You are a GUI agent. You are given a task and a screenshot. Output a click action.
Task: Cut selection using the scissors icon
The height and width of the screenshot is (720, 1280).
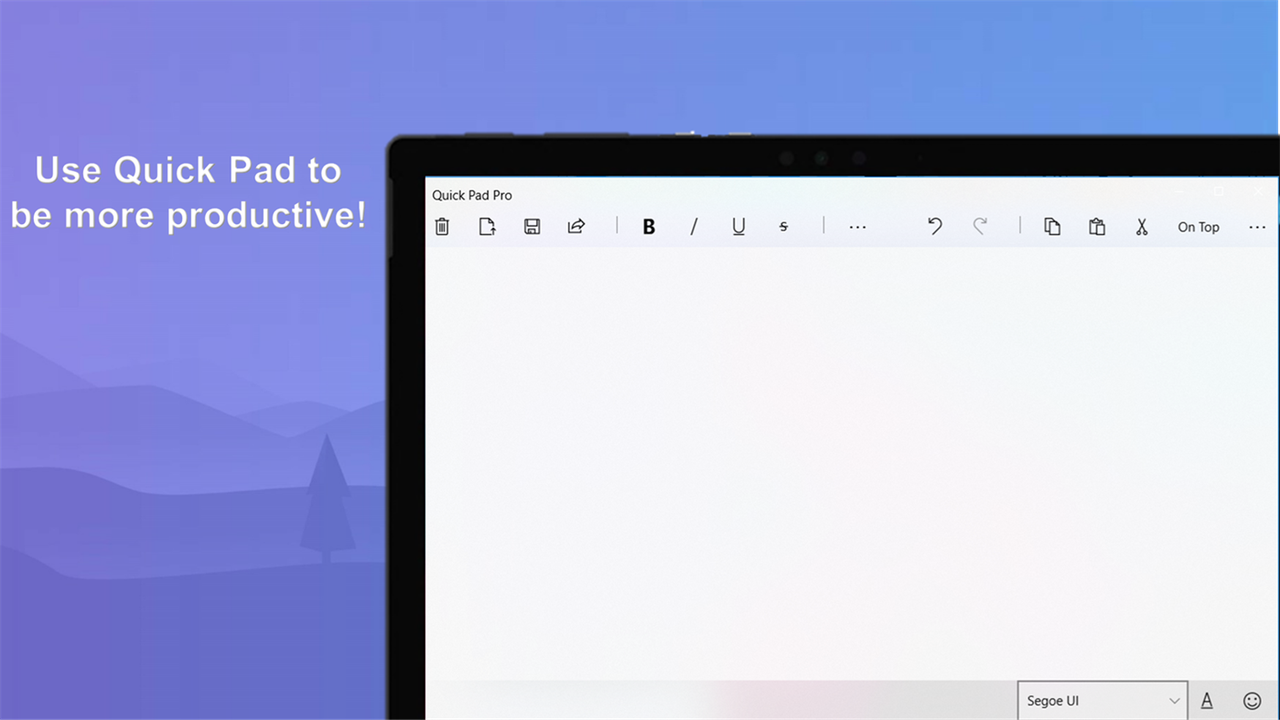[1141, 227]
